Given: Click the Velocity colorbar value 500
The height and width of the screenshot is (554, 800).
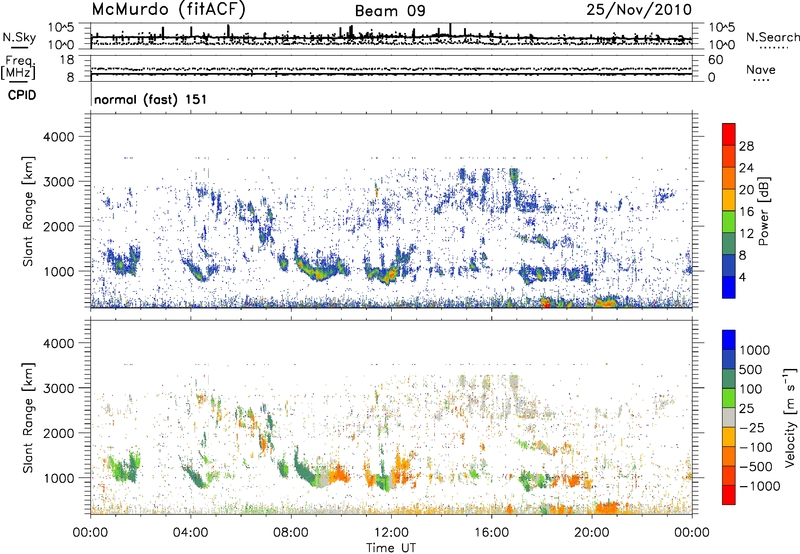Looking at the screenshot, I should [751, 369].
